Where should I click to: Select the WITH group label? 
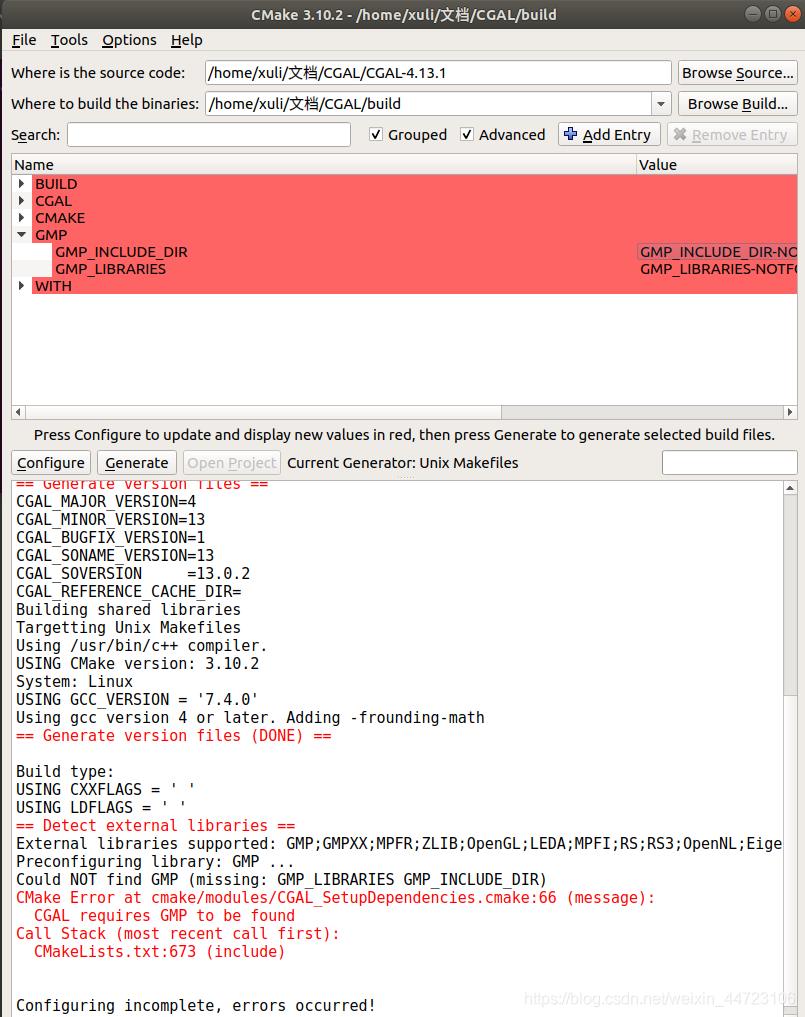53,285
